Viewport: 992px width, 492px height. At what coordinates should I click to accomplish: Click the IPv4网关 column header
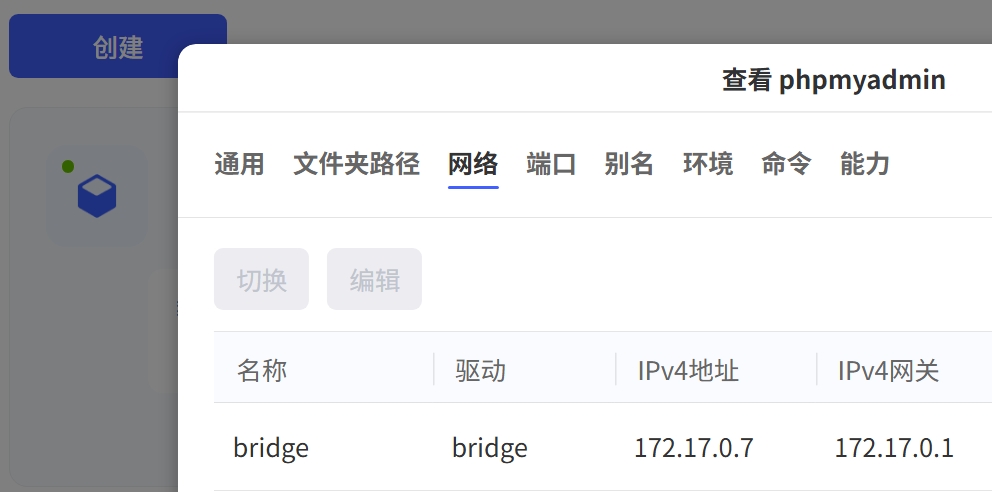[x=888, y=371]
